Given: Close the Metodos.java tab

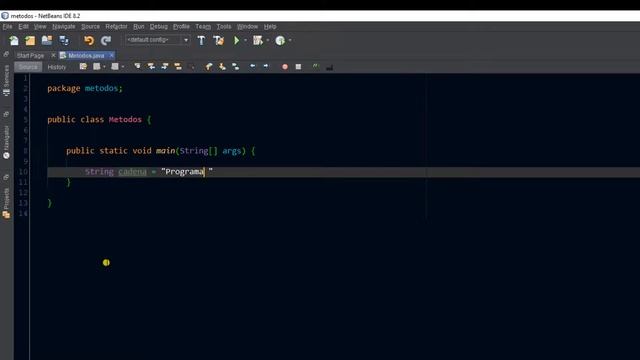Looking at the screenshot, I should tap(111, 55).
